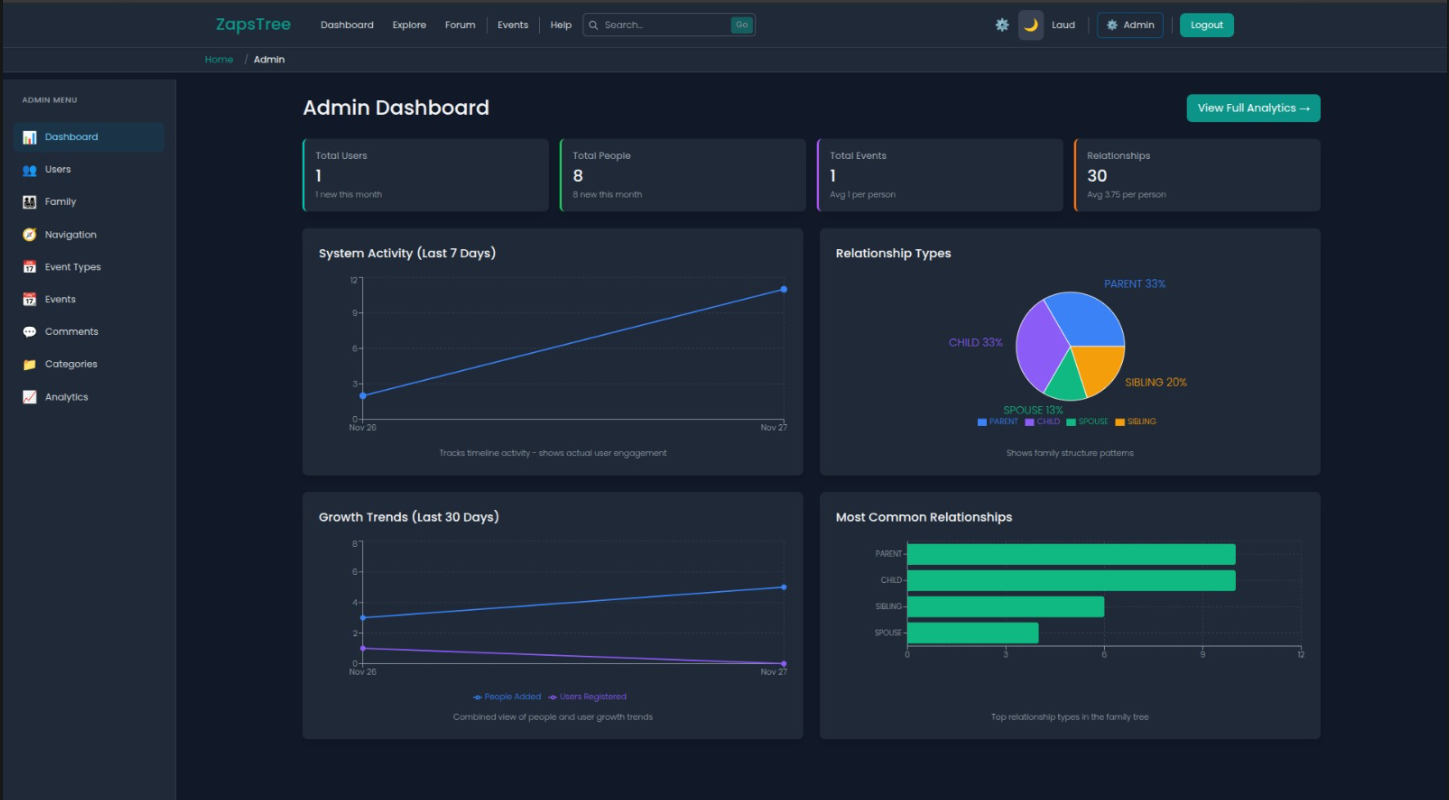Select the Analytics chart icon
The image size is (1449, 800).
pyautogui.click(x=29, y=397)
